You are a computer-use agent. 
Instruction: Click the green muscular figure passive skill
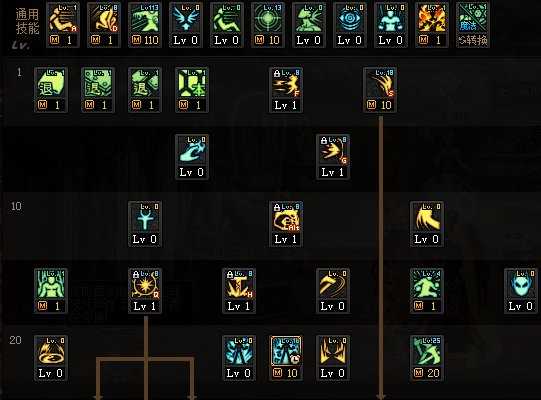click(x=51, y=284)
